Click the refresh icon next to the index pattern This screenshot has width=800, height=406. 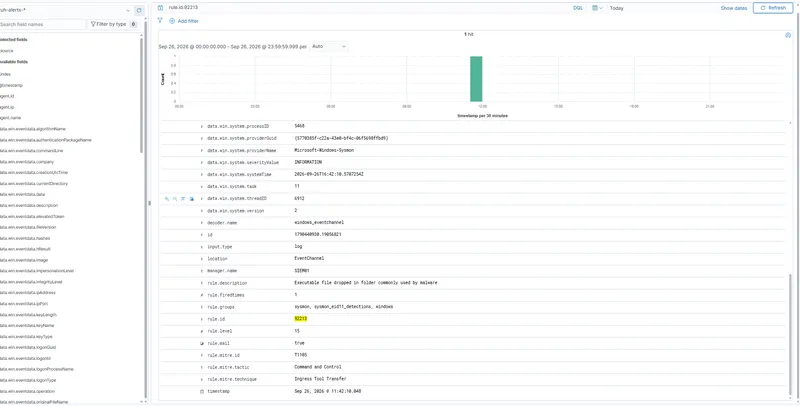pos(139,11)
